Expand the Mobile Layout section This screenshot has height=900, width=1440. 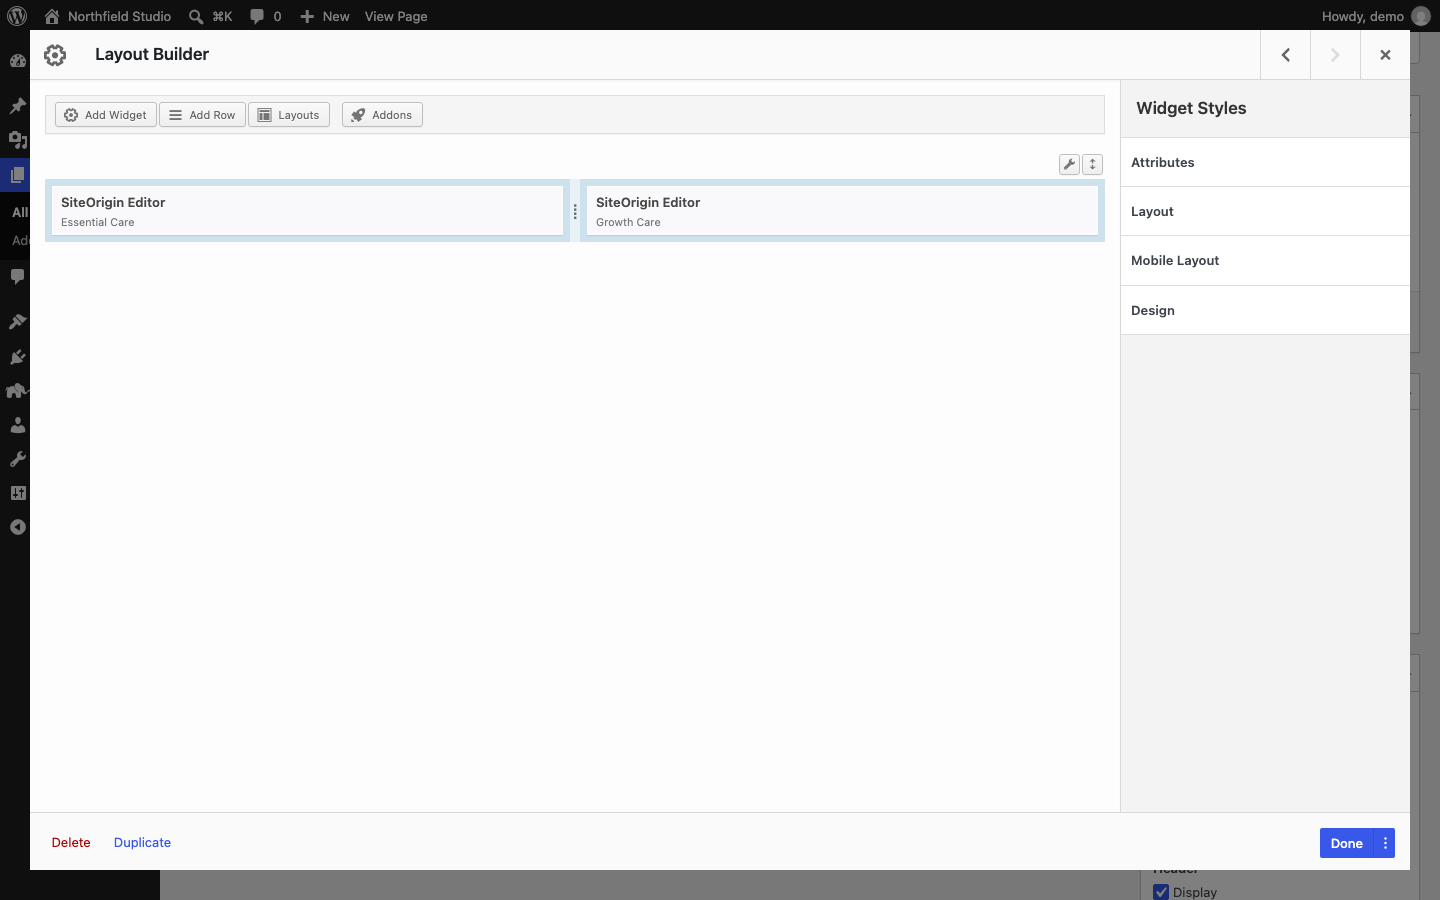pyautogui.click(x=1265, y=261)
